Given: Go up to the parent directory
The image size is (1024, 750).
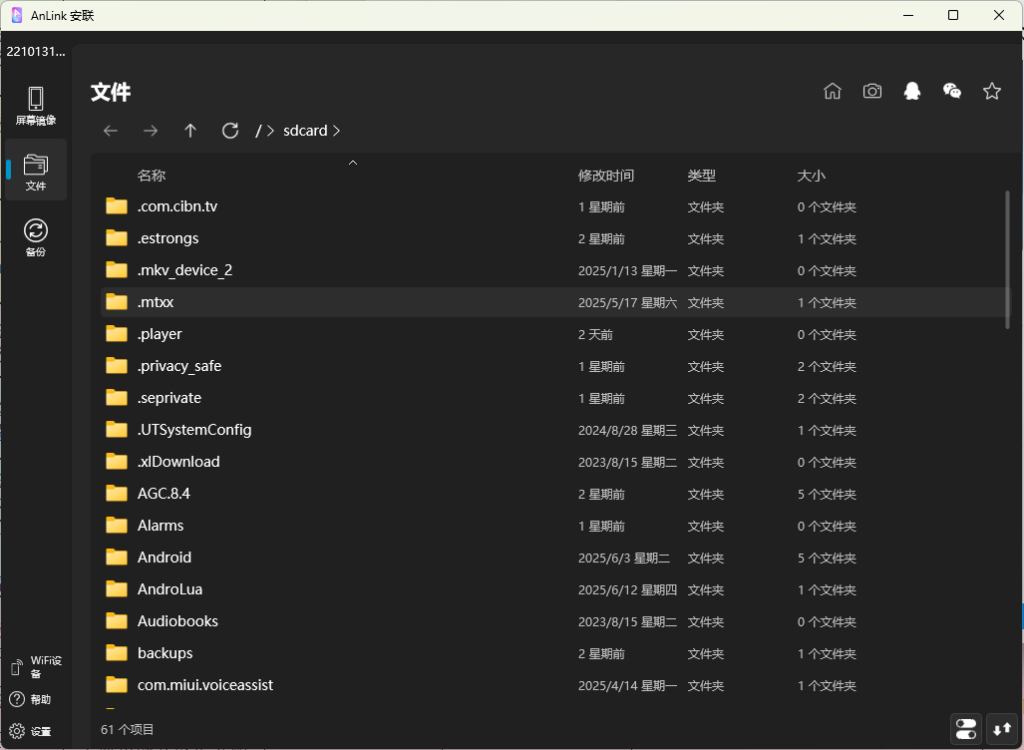Looking at the screenshot, I should point(190,131).
